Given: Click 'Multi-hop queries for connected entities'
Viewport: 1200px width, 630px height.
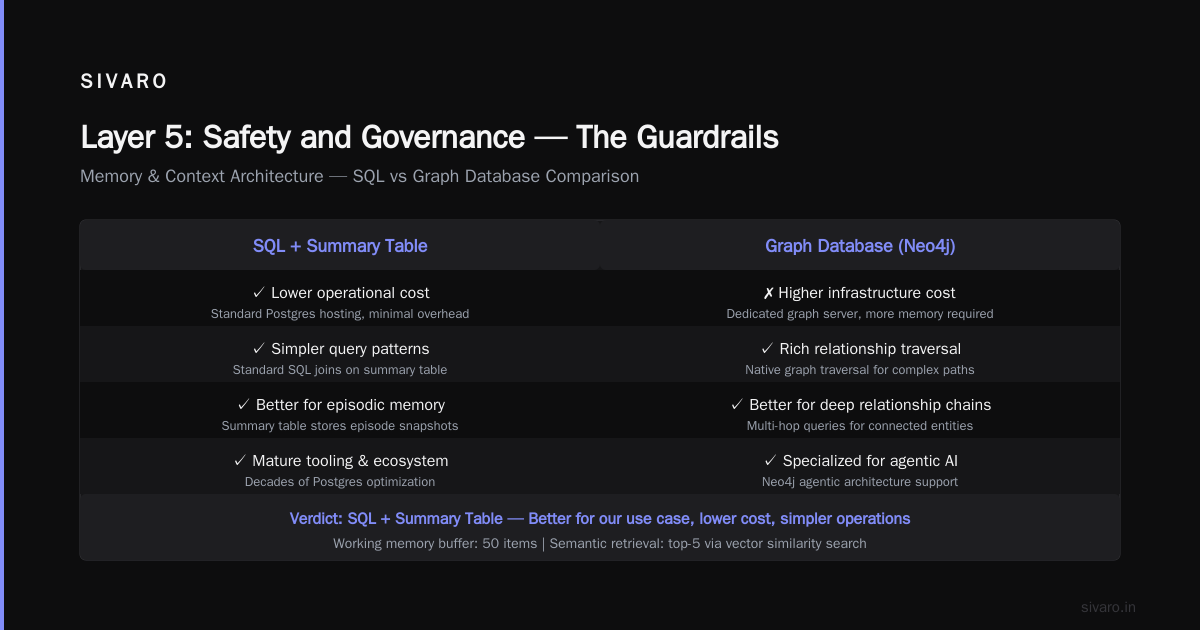Looking at the screenshot, I should [x=860, y=426].
